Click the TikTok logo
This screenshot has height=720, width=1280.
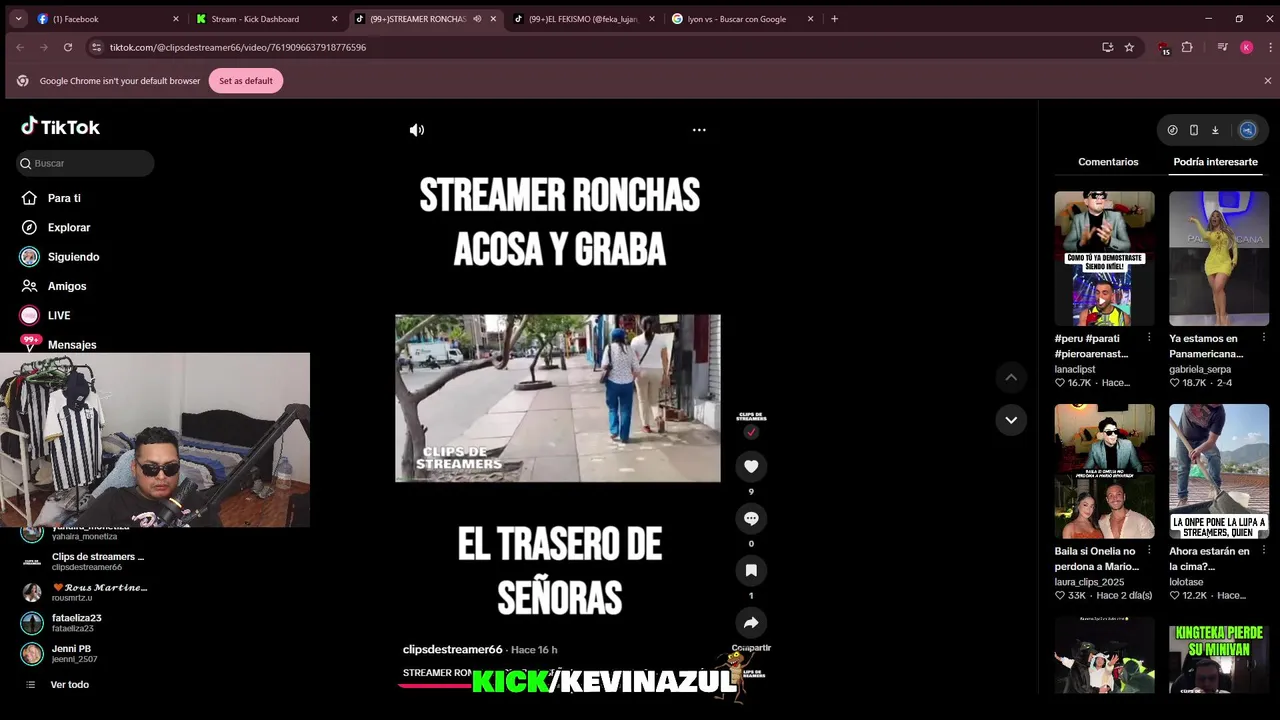click(x=61, y=127)
